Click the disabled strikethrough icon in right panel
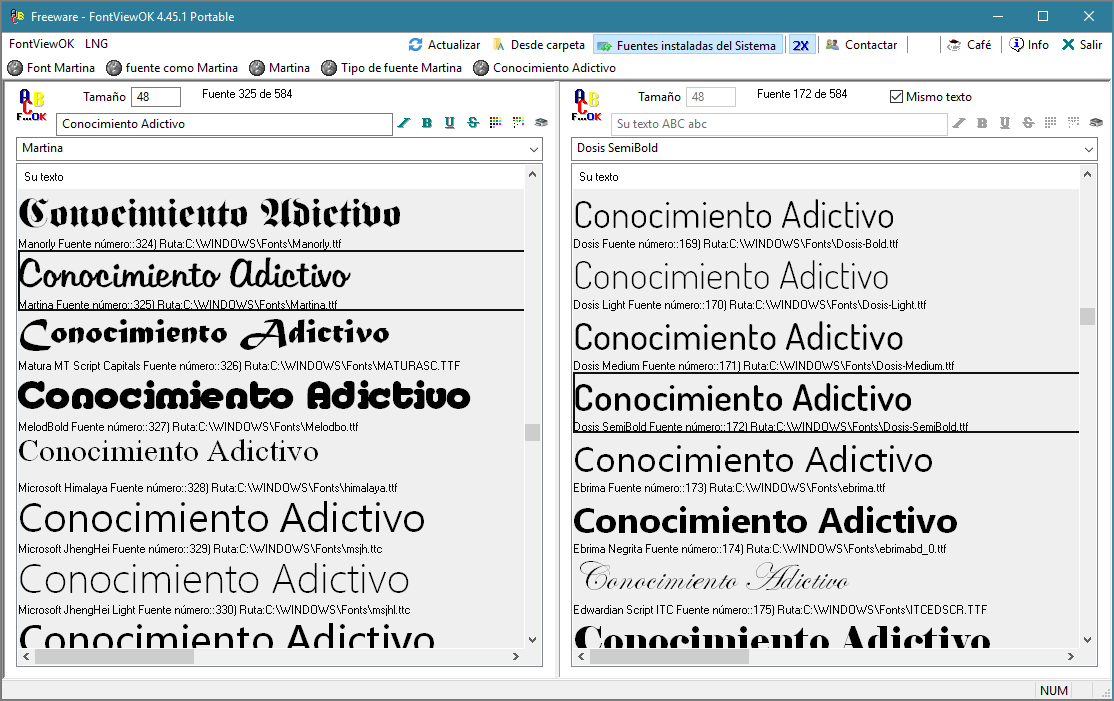This screenshot has height=701, width=1114. tap(1028, 123)
